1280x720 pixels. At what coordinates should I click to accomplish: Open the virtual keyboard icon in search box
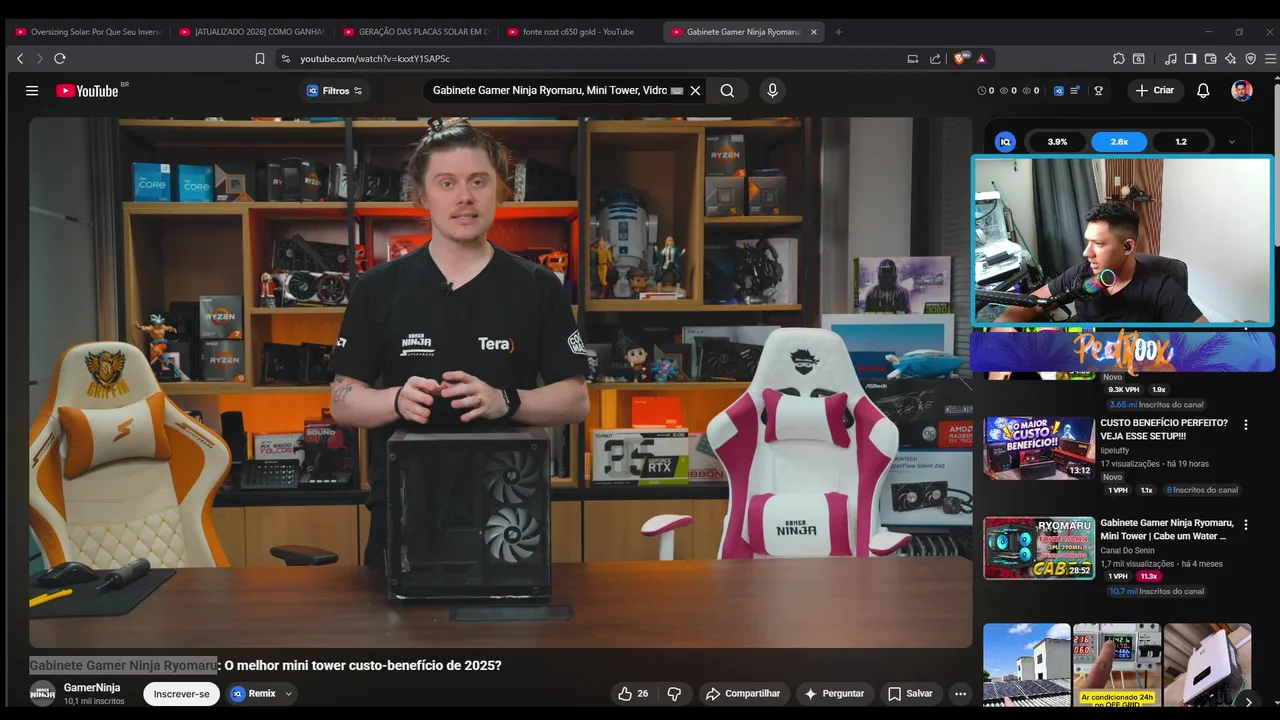tap(677, 91)
